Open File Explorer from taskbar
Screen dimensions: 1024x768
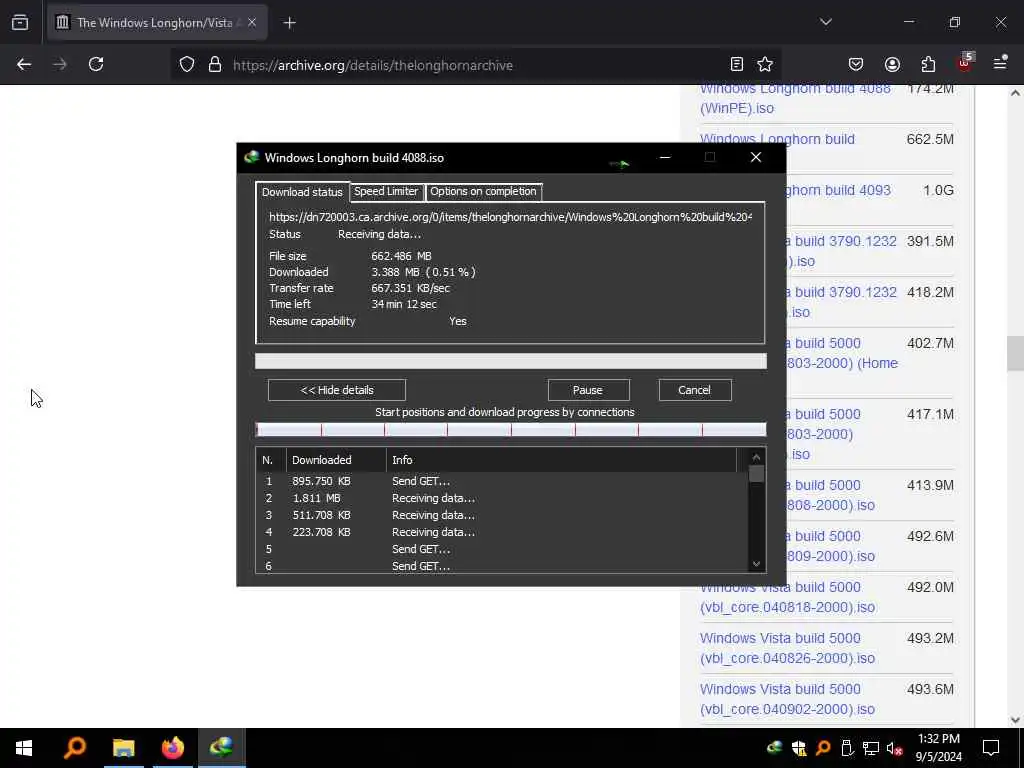pyautogui.click(x=123, y=748)
